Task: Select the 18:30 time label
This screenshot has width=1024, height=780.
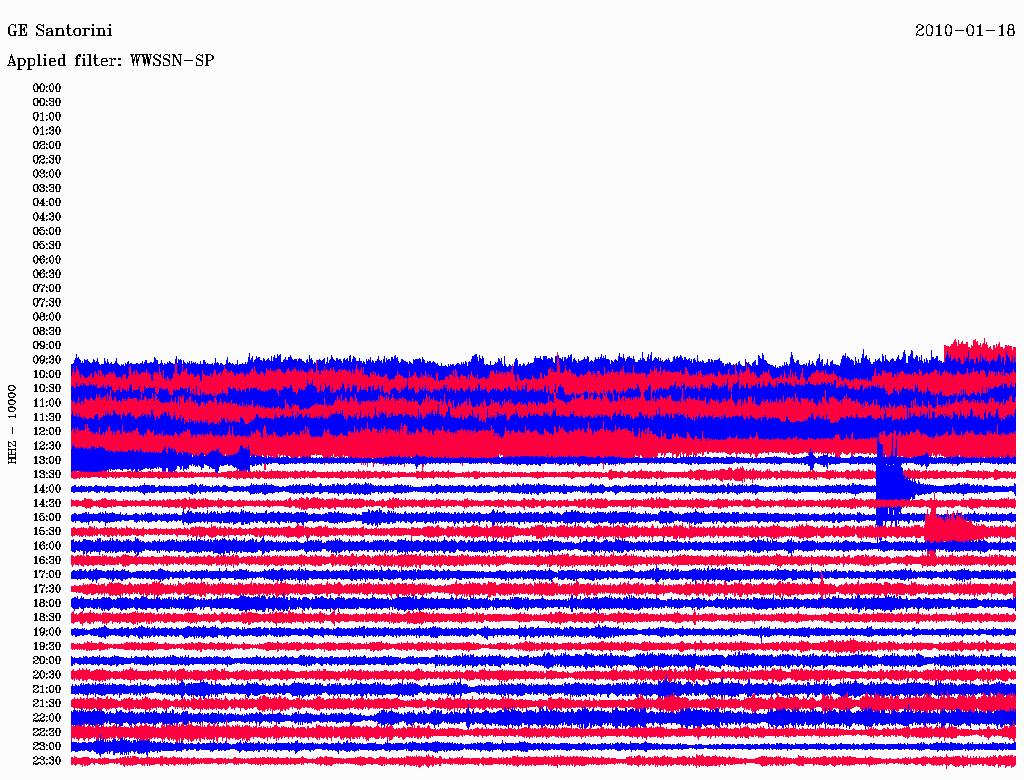Action: coord(46,618)
